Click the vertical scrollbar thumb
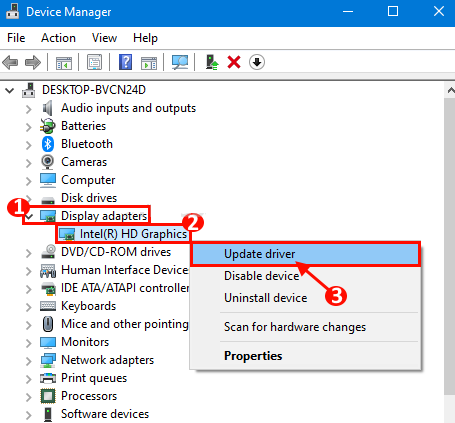The height and width of the screenshot is (423, 455). tap(450, 247)
